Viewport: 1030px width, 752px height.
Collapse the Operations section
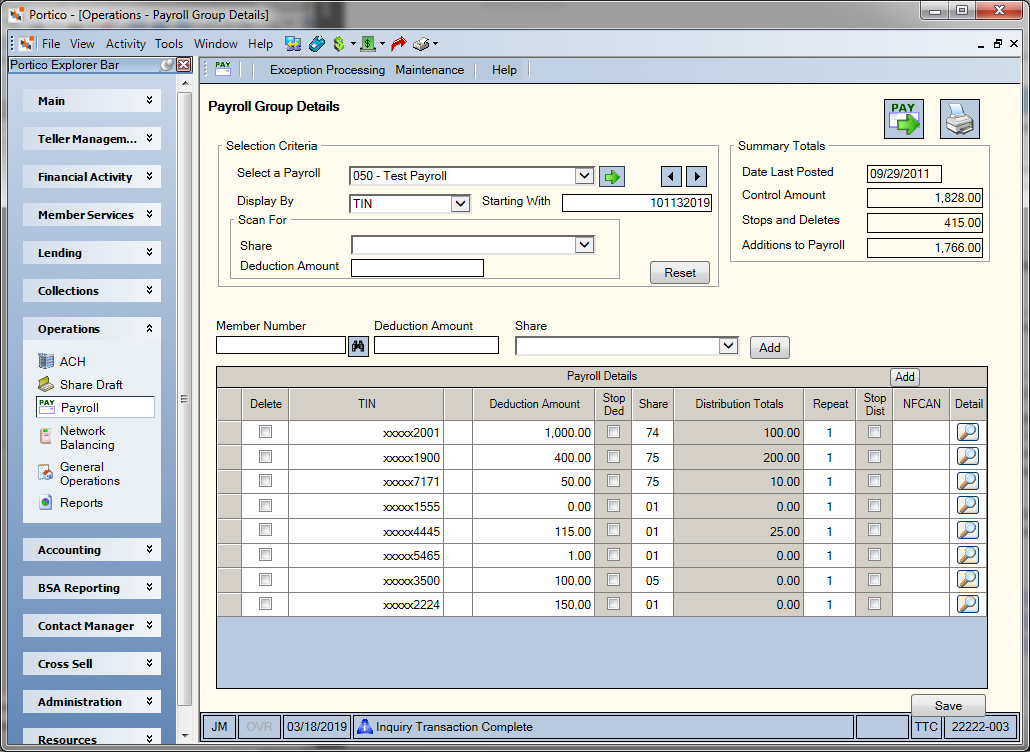tap(92, 329)
